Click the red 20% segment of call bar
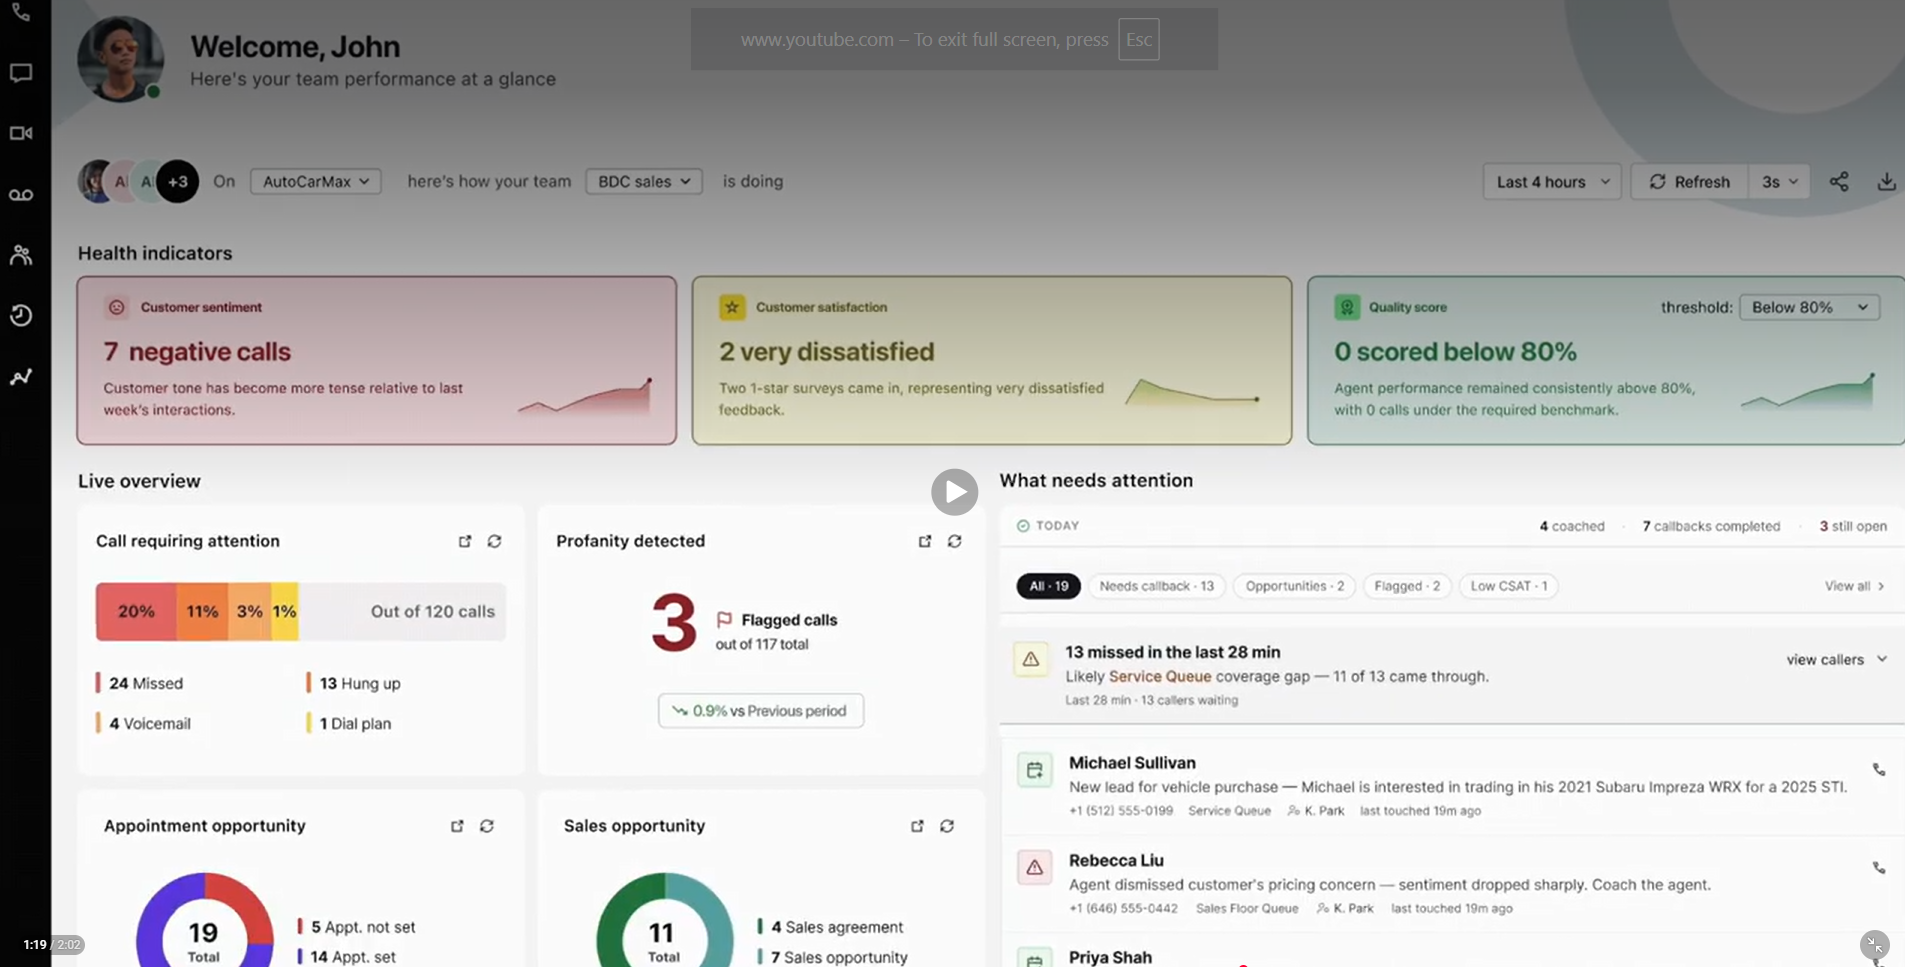 [136, 611]
